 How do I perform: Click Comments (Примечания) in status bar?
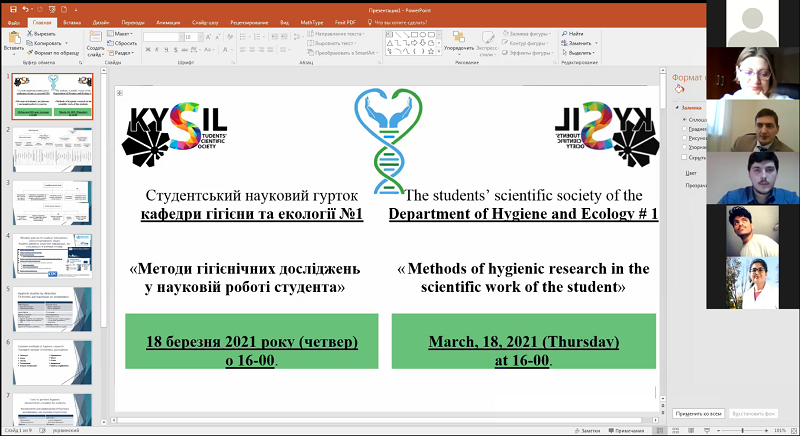[x=626, y=431]
